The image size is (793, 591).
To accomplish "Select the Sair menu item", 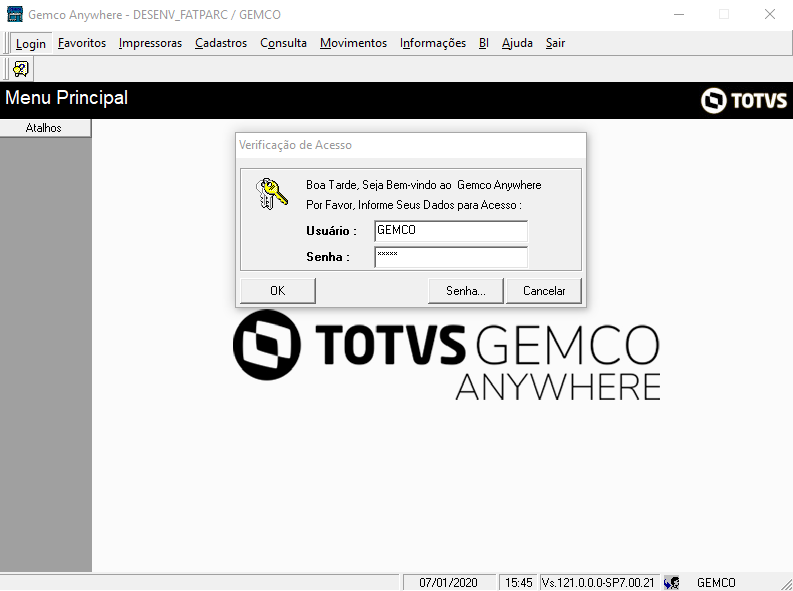I will [555, 43].
